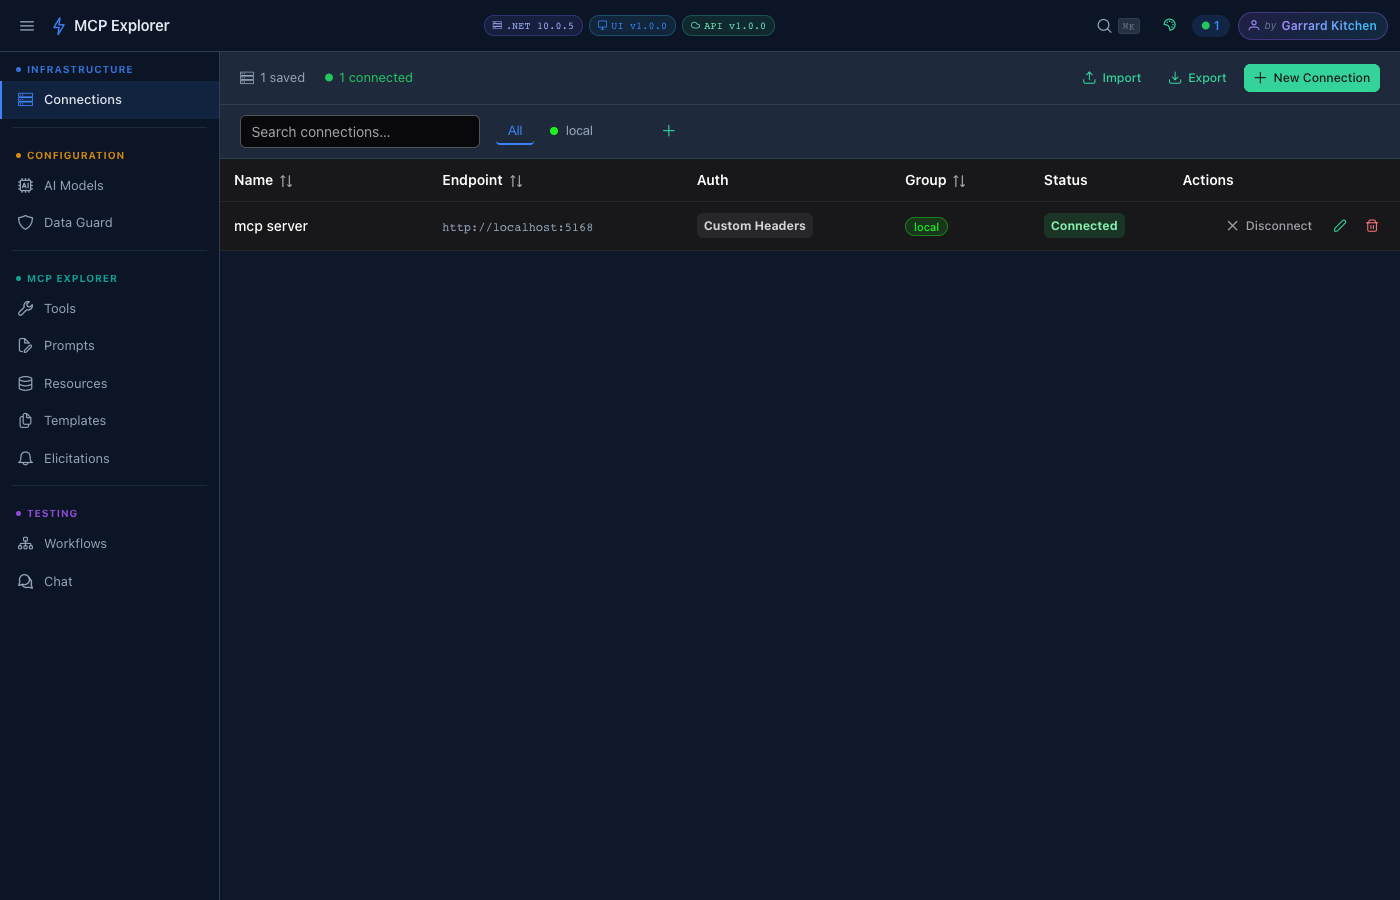The width and height of the screenshot is (1400, 900).
Task: Toggle Endpoint column sorting
Action: coord(516,180)
